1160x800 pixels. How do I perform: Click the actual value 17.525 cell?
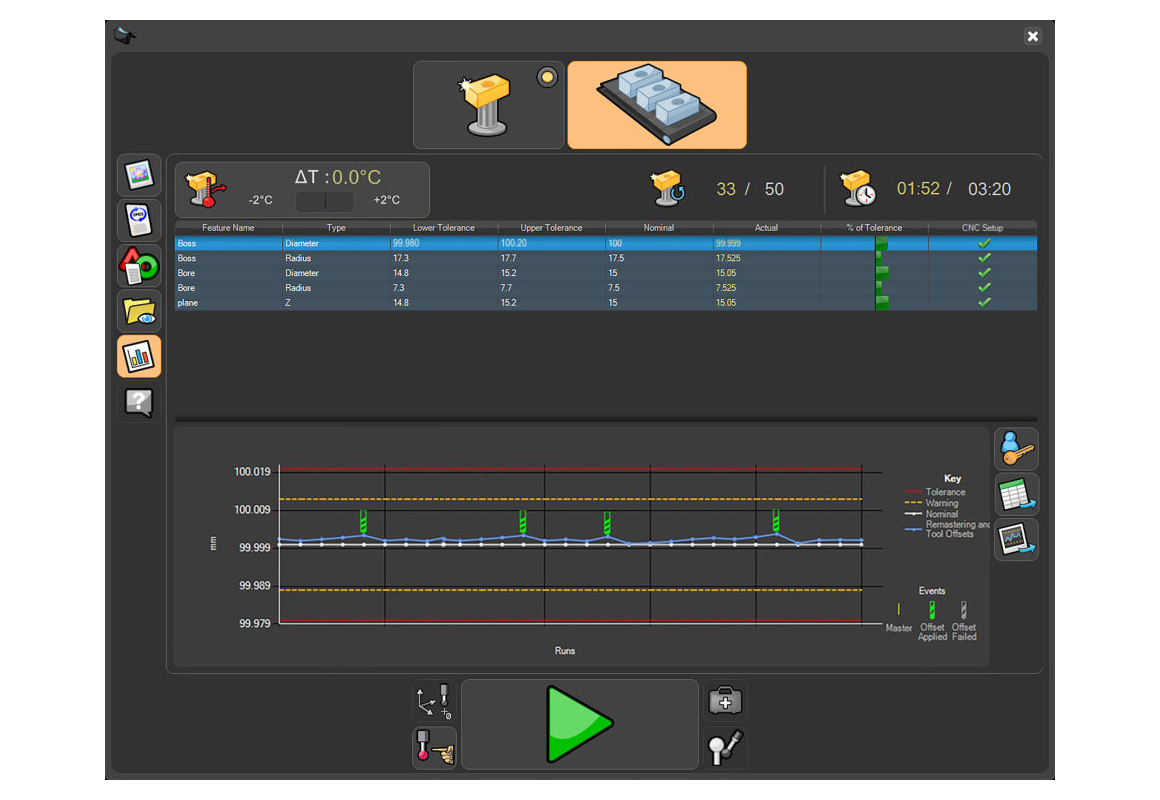coord(766,258)
